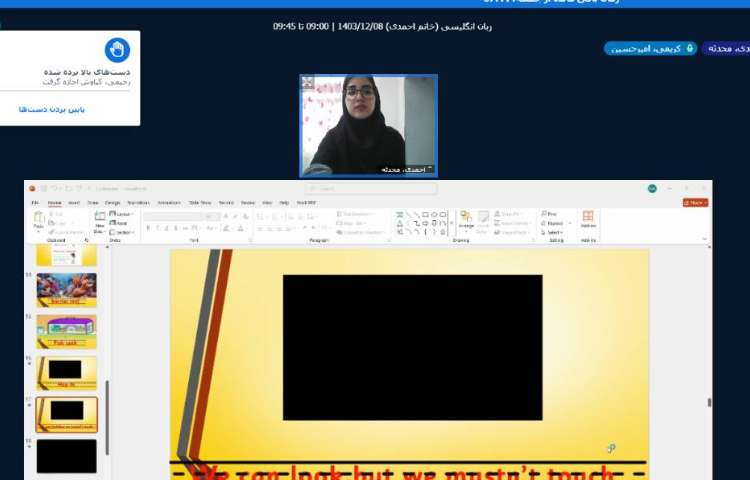This screenshot has height=480, width=750.
Task: Toggle Align Left for paragraph
Action: pyautogui.click(x=260, y=229)
